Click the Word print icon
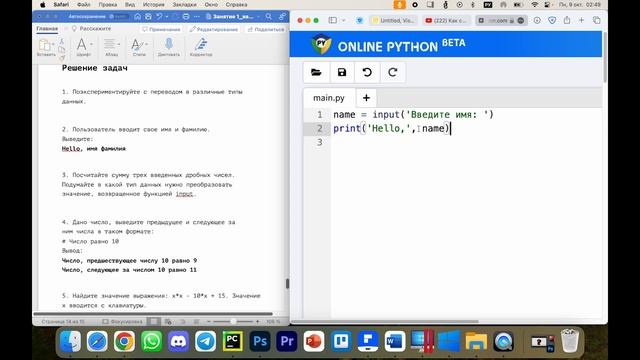This screenshot has height=360, width=640. [x=186, y=17]
